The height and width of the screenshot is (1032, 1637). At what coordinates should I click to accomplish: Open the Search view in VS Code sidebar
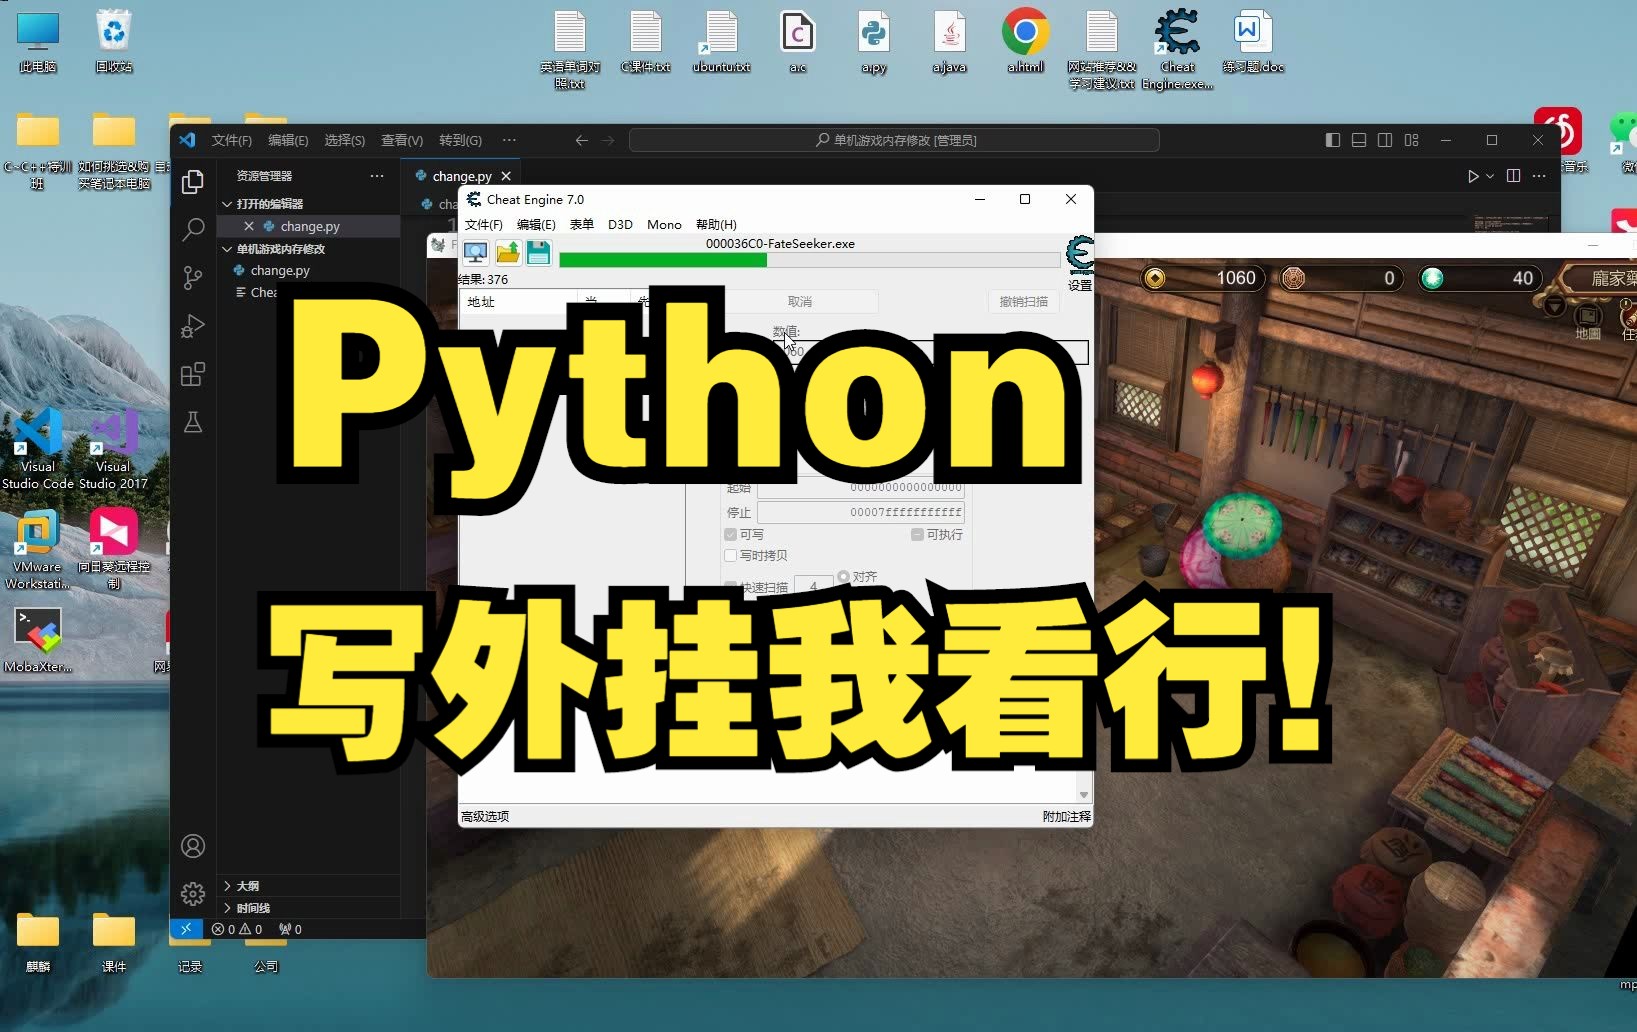point(193,230)
